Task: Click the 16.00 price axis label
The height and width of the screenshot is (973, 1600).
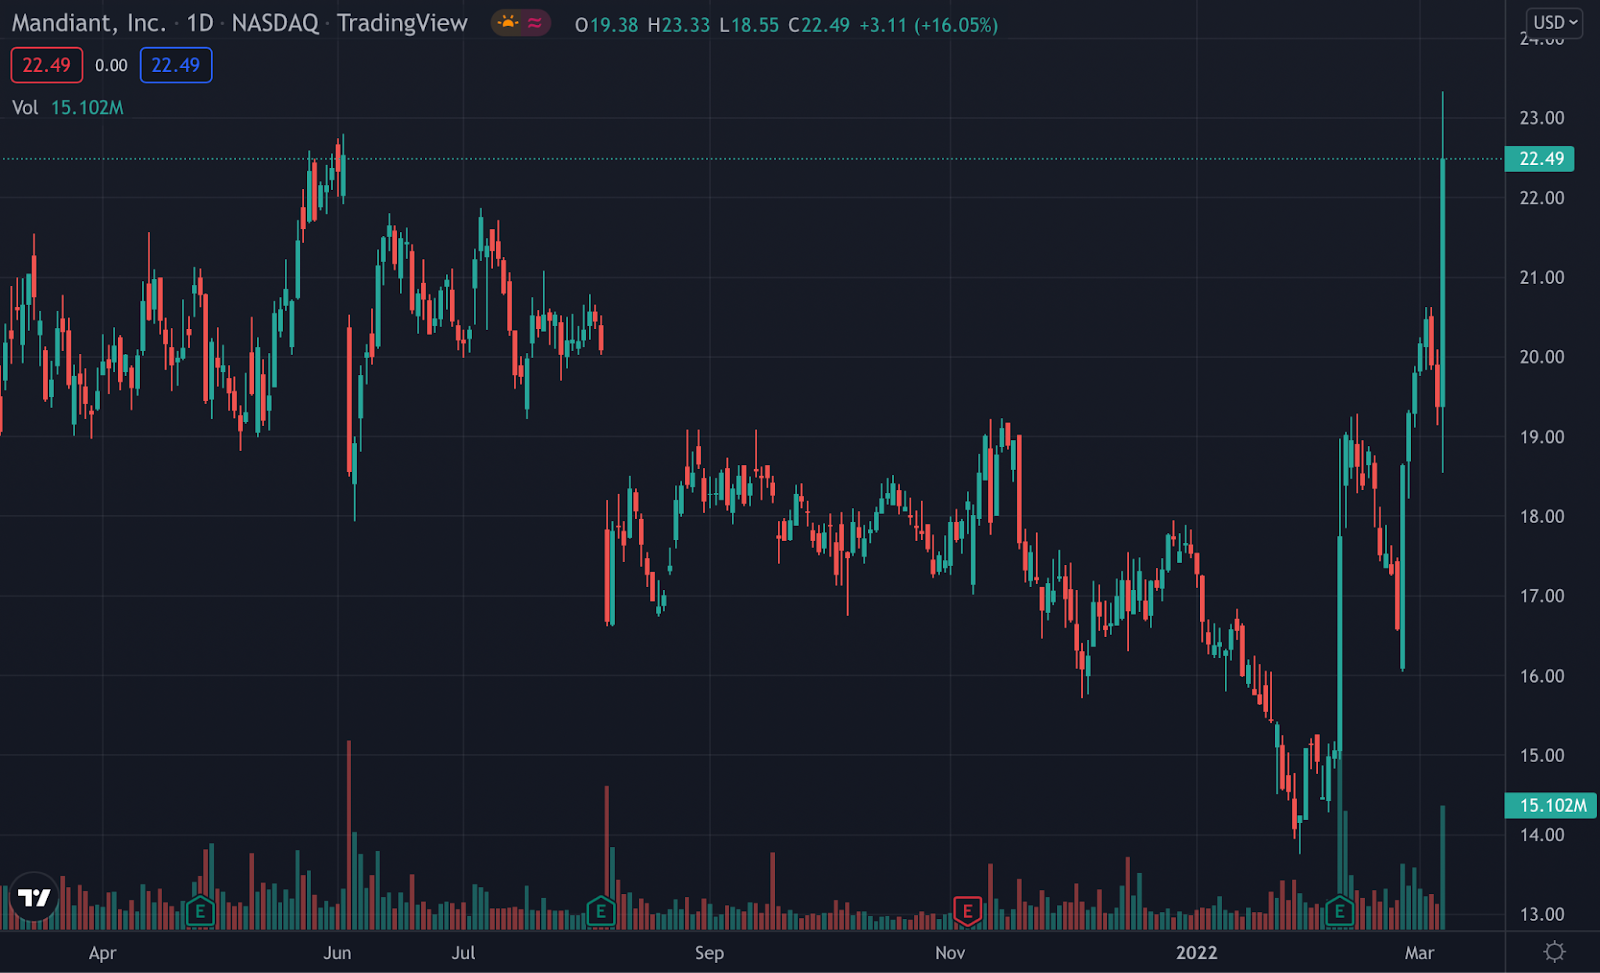Action: pos(1542,676)
